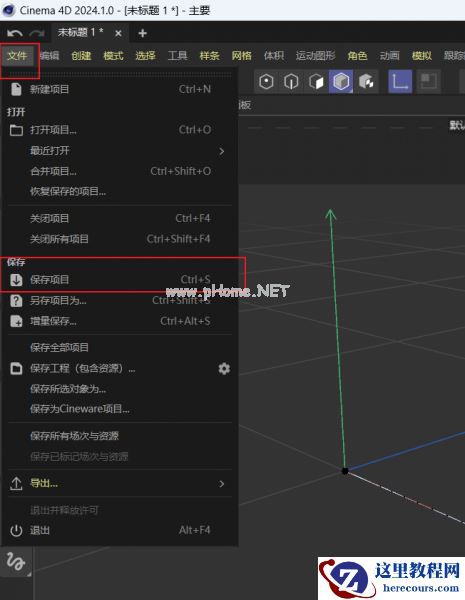Image resolution: width=465 pixels, height=600 pixels.
Task: Open the 网格 menu
Action: point(242,56)
